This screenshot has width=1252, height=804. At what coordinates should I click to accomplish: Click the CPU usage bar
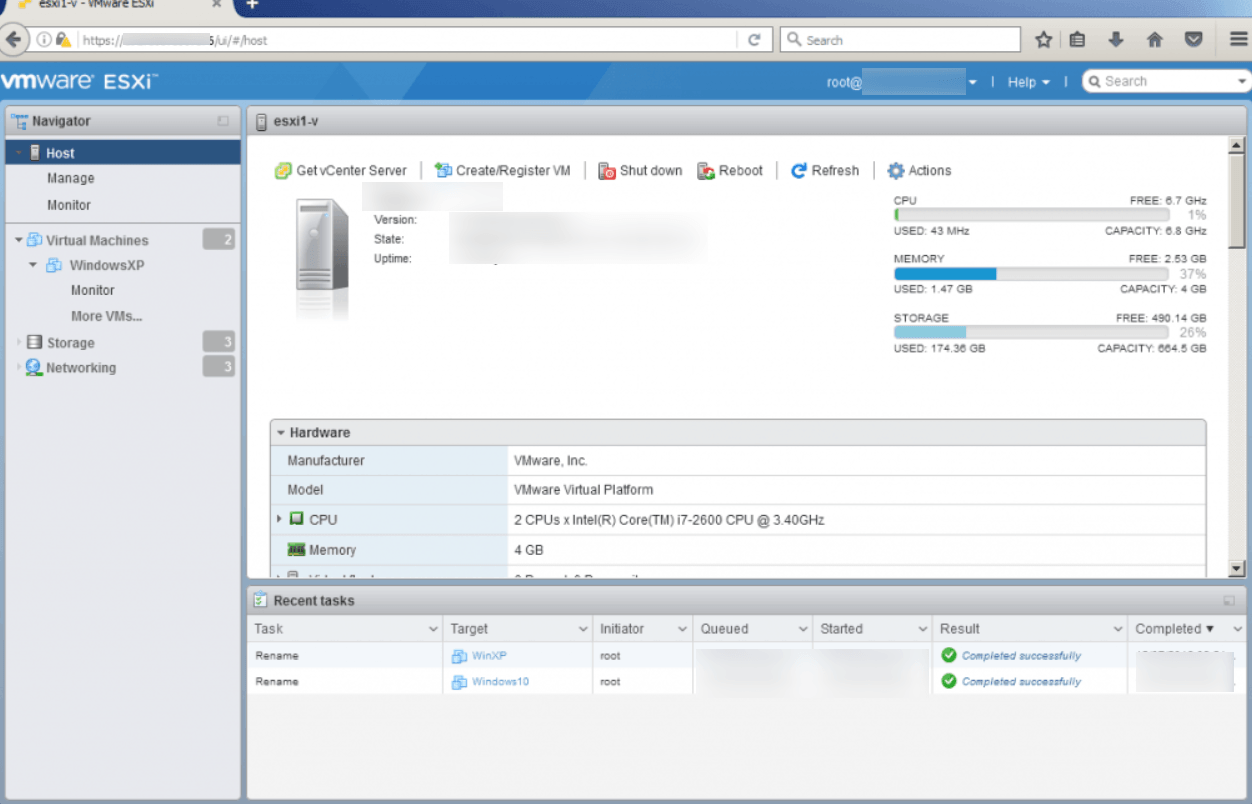tap(1031, 215)
